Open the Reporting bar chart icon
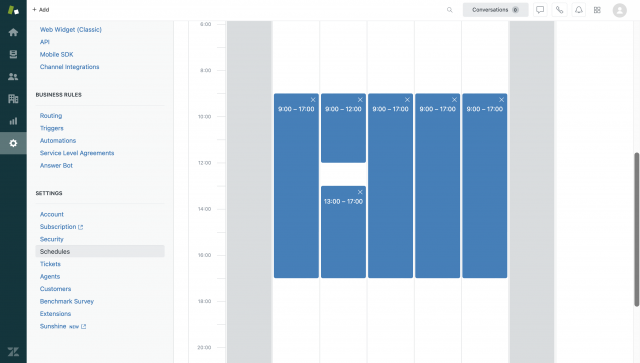 (13, 121)
